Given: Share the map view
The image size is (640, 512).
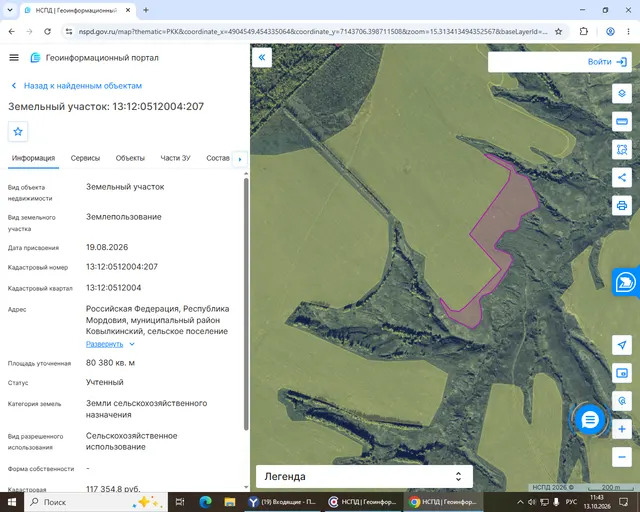Looking at the screenshot, I should click(x=622, y=177).
